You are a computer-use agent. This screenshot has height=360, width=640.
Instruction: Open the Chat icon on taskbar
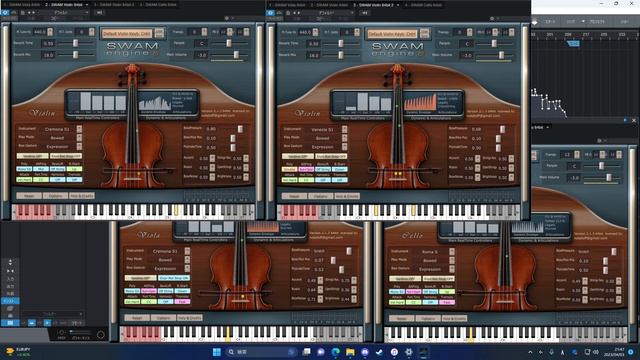pyautogui.click(x=321, y=352)
